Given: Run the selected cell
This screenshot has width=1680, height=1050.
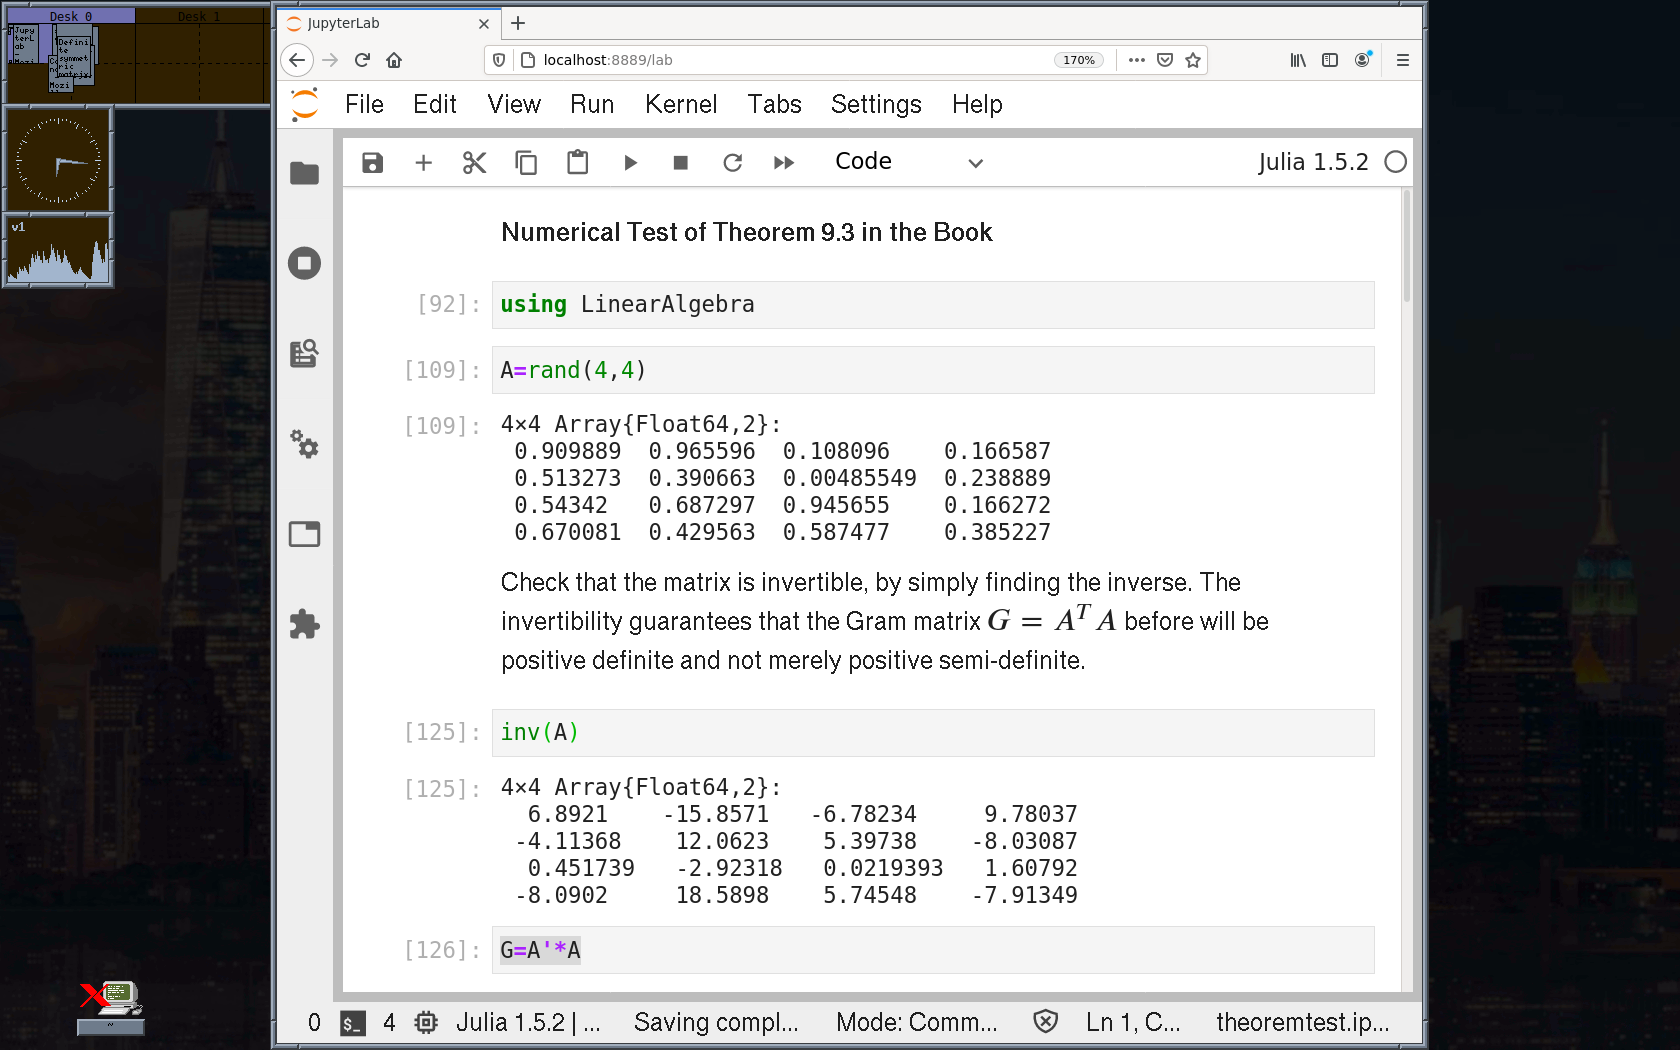Looking at the screenshot, I should coord(630,163).
